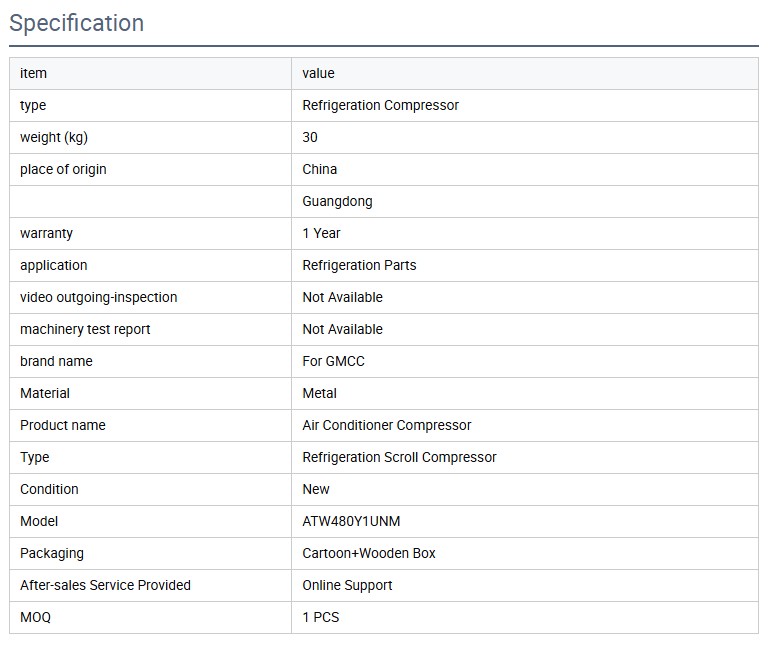Click the 'Refrigeration Parts' application value

359,265
